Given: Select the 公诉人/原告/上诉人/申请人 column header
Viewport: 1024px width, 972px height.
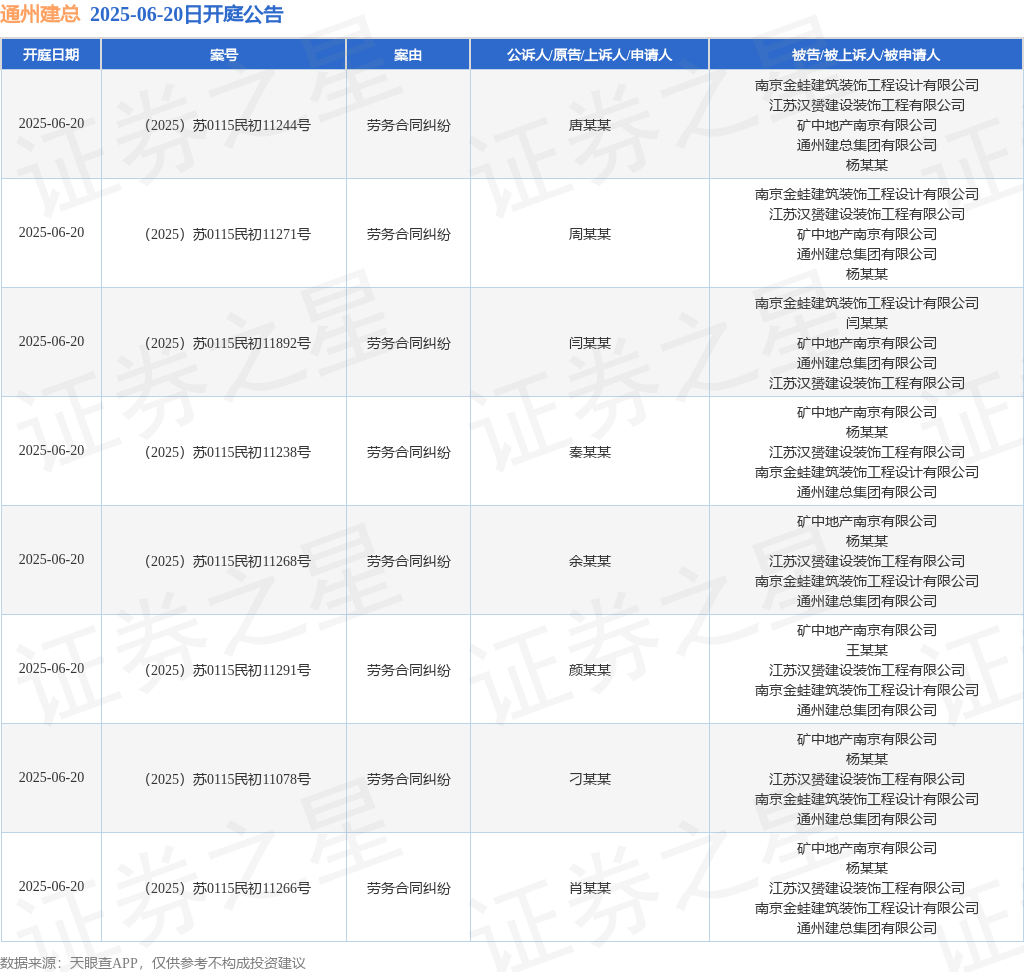Looking at the screenshot, I should pos(590,55).
